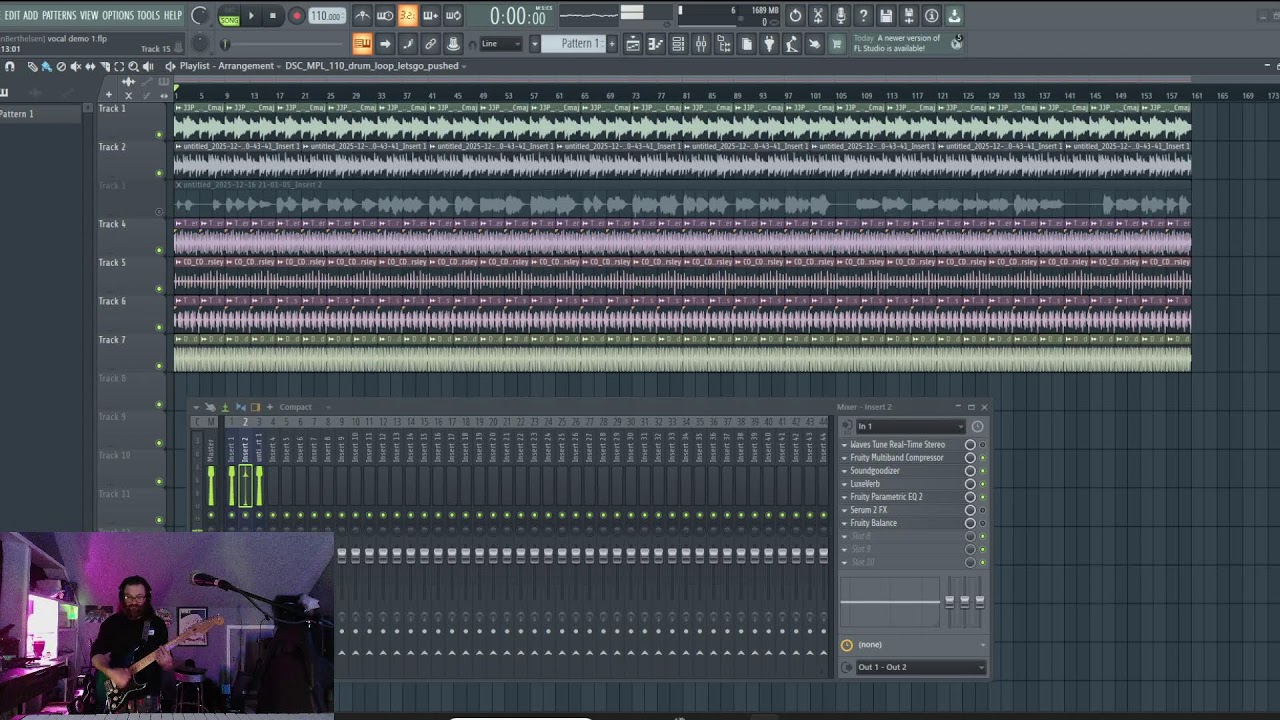
Task: Select the playlist mute tool
Action: [x=75, y=66]
